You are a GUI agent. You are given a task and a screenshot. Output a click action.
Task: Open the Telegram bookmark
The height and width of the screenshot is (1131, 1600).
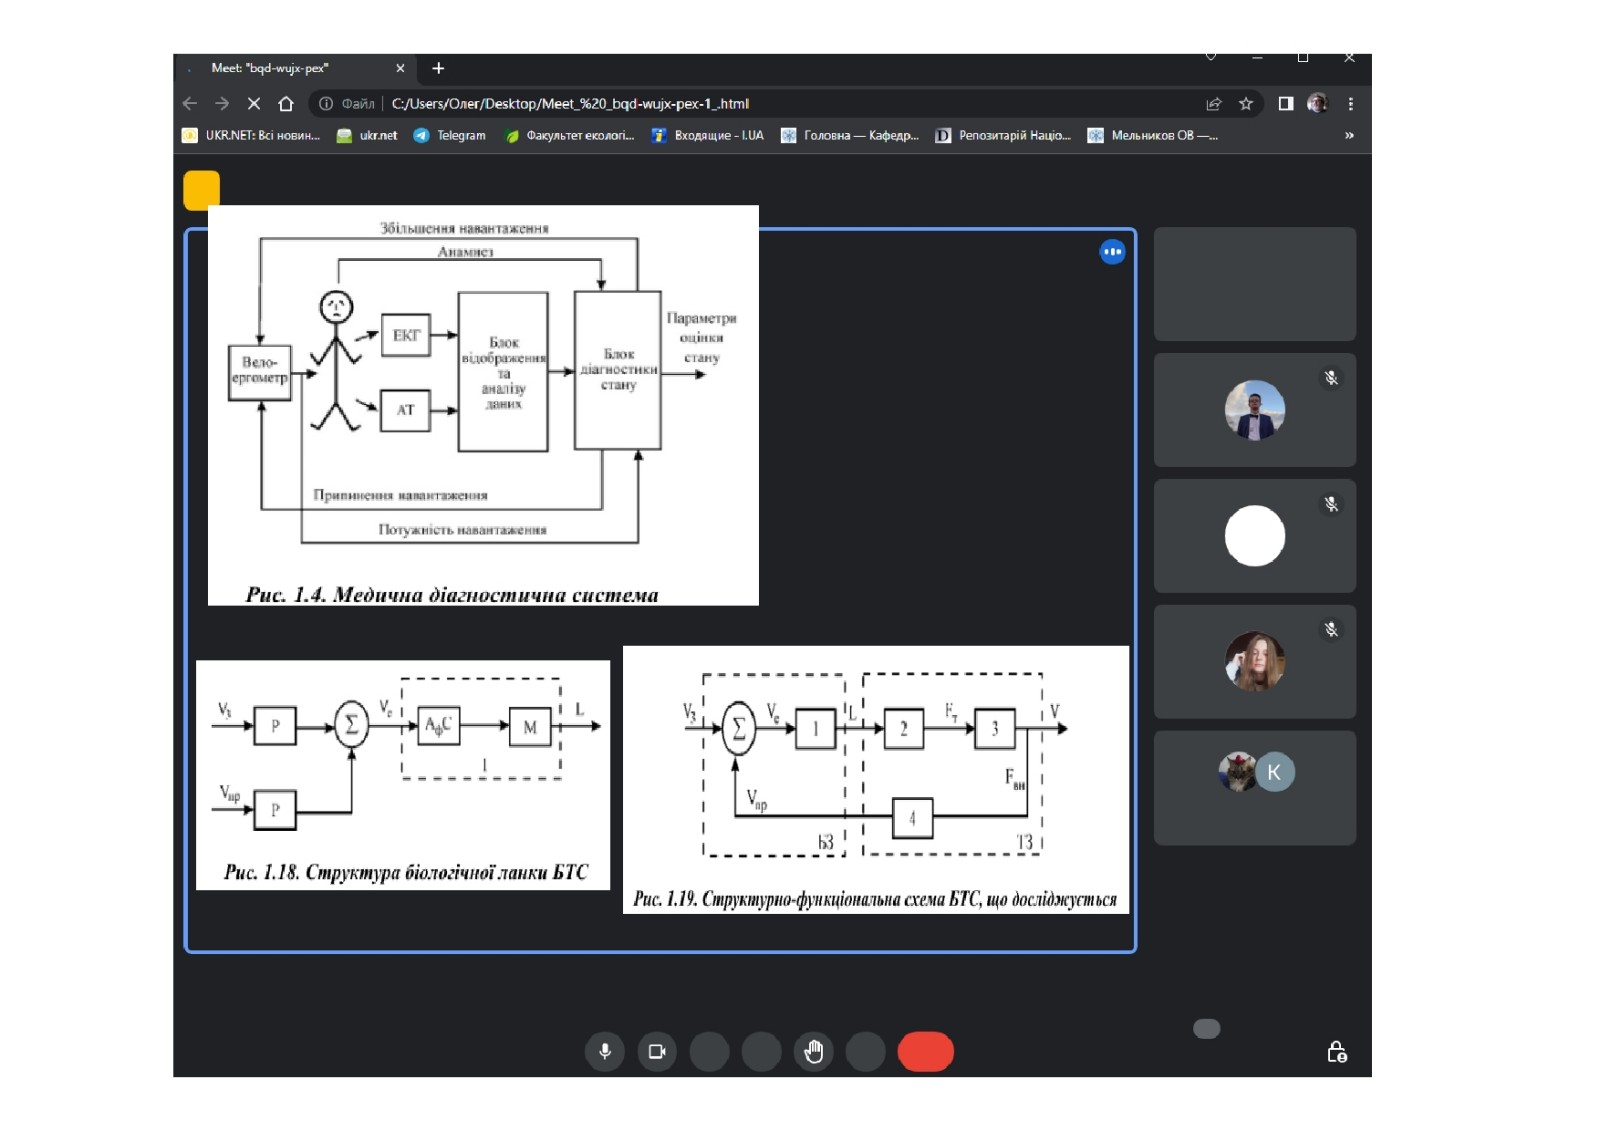(450, 136)
